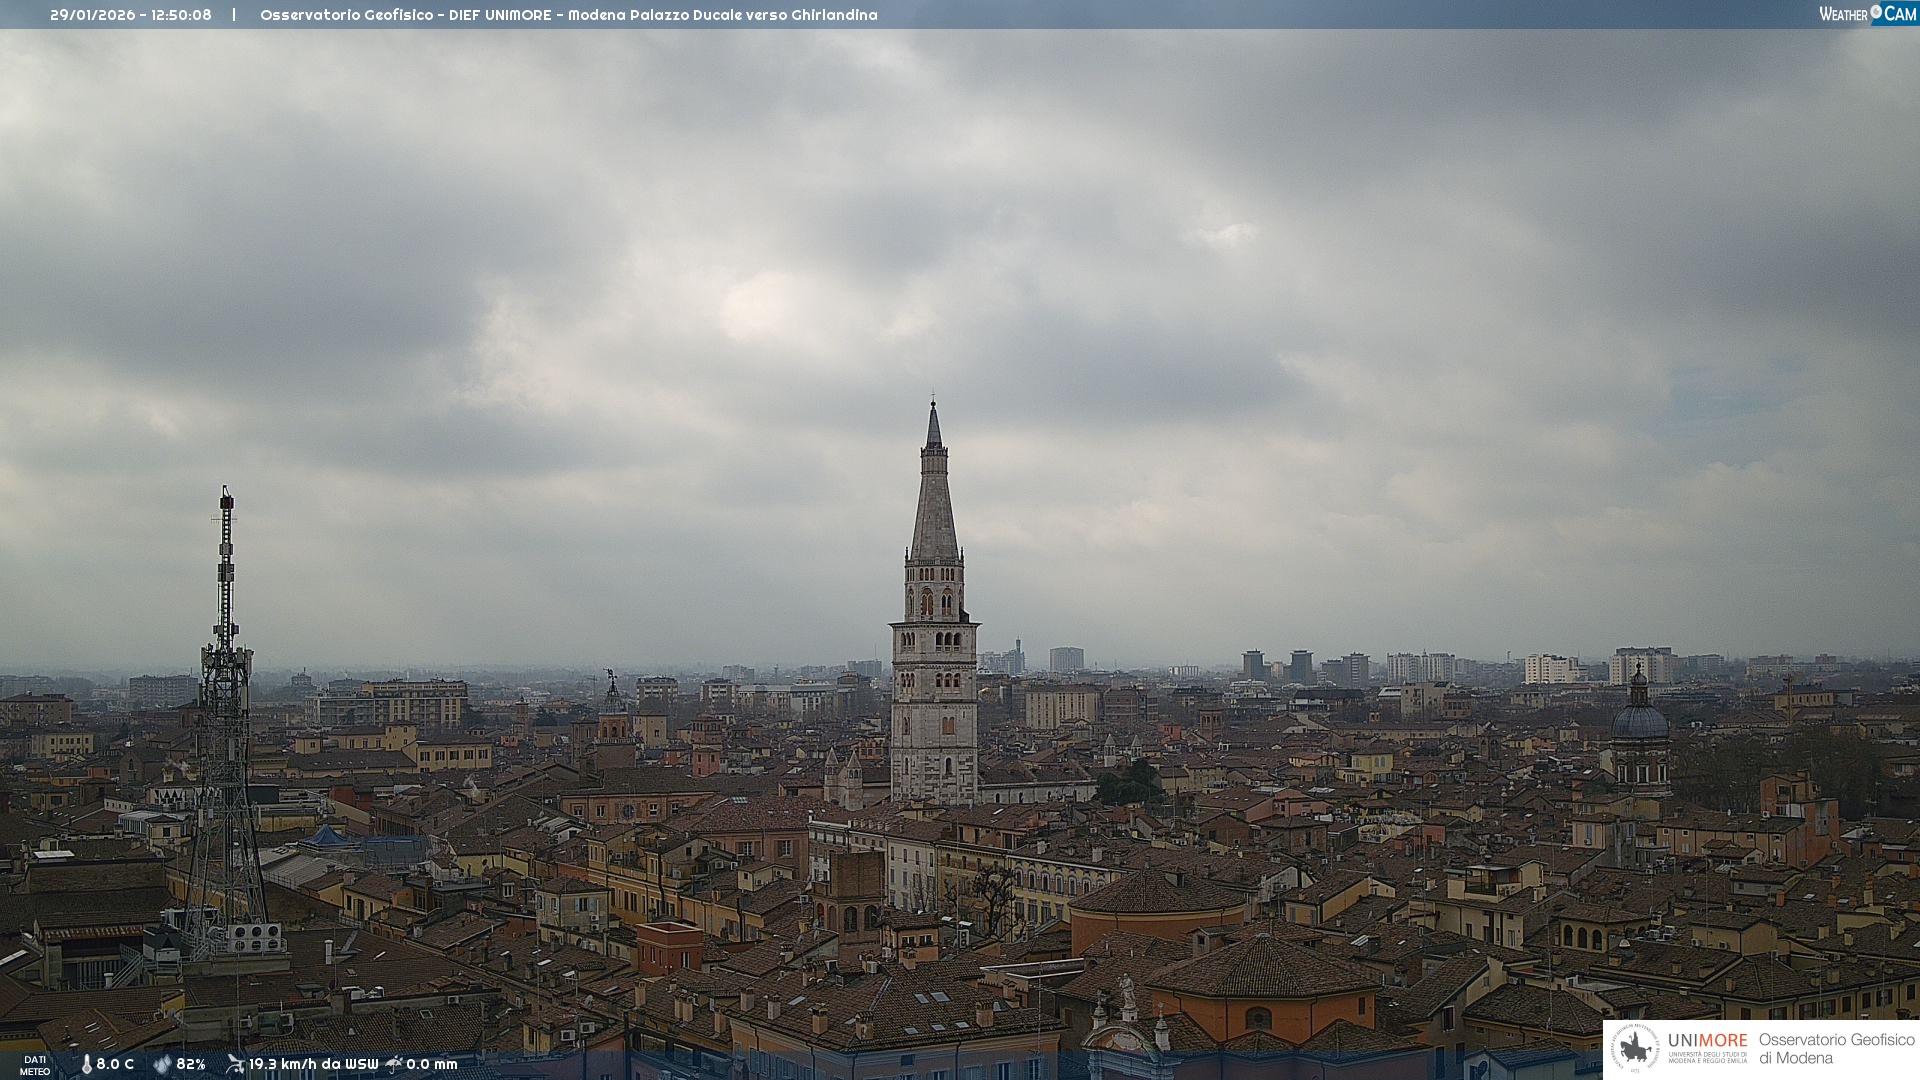Click Osservatorio Geofisico di Modena text
The height and width of the screenshot is (1080, 1920).
(1836, 1049)
